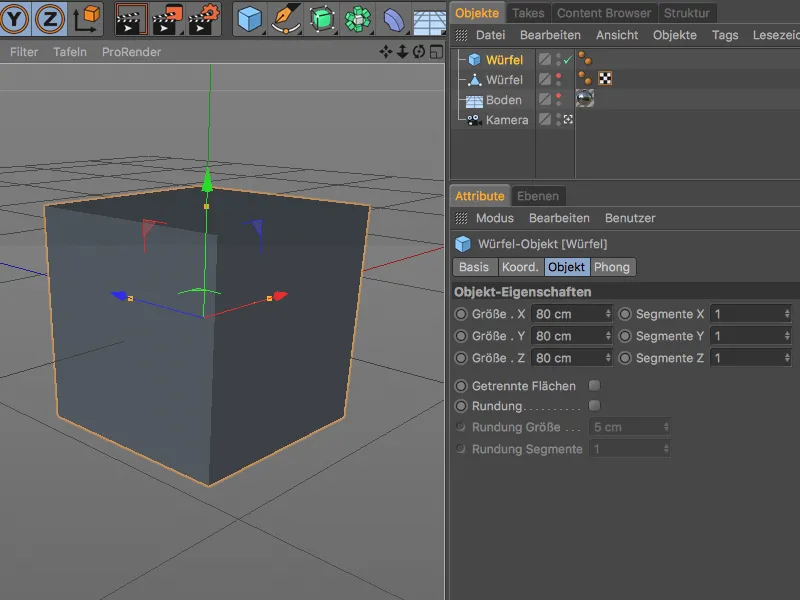
Task: Open the floor environment icon
Action: pyautogui.click(x=430, y=22)
